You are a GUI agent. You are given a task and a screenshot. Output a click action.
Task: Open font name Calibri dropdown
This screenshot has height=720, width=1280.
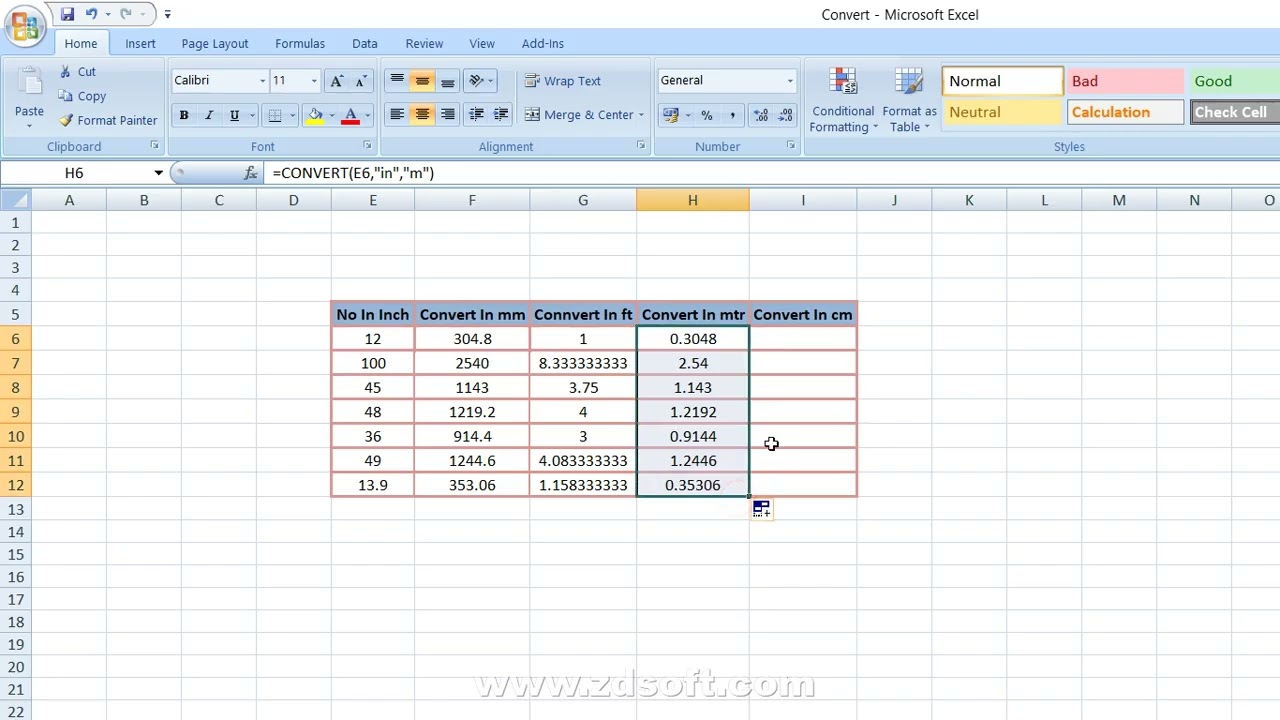[x=262, y=81]
